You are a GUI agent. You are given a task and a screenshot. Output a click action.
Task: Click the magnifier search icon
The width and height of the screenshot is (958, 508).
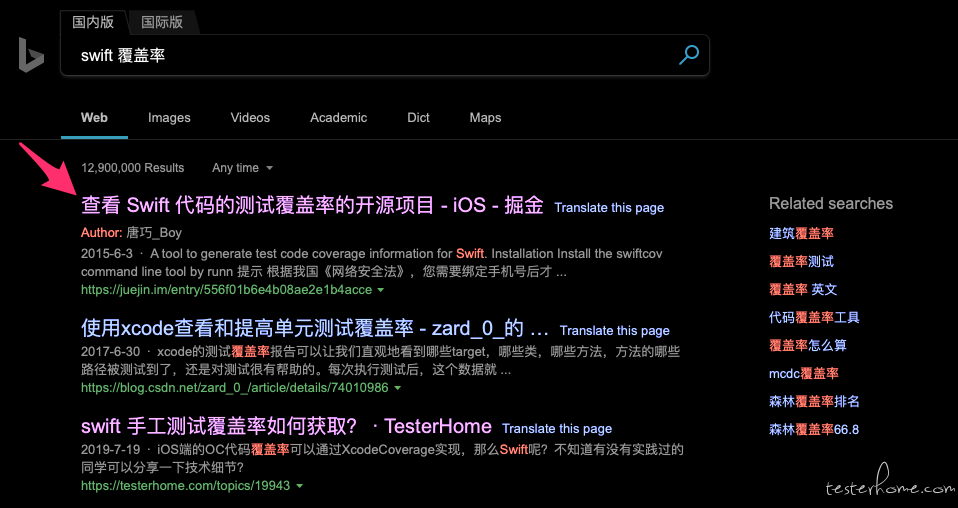tap(689, 54)
